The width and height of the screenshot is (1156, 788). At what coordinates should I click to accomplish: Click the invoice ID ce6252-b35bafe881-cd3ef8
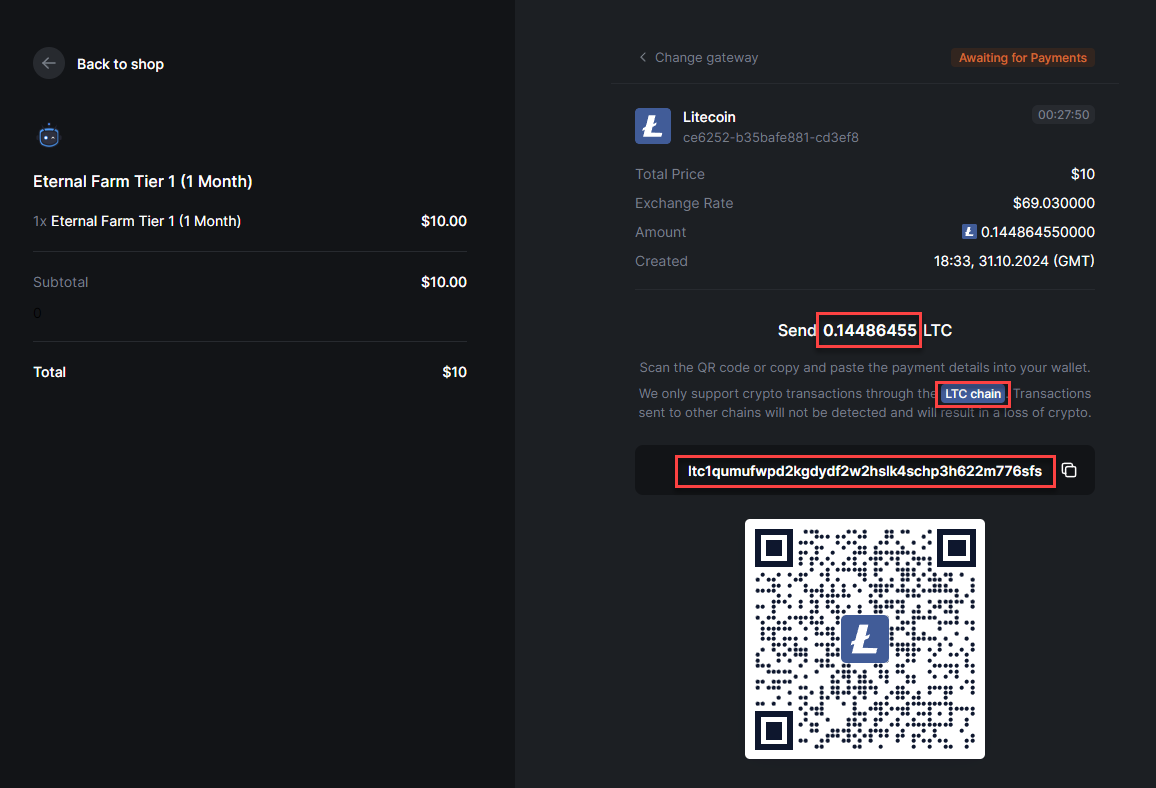point(770,138)
